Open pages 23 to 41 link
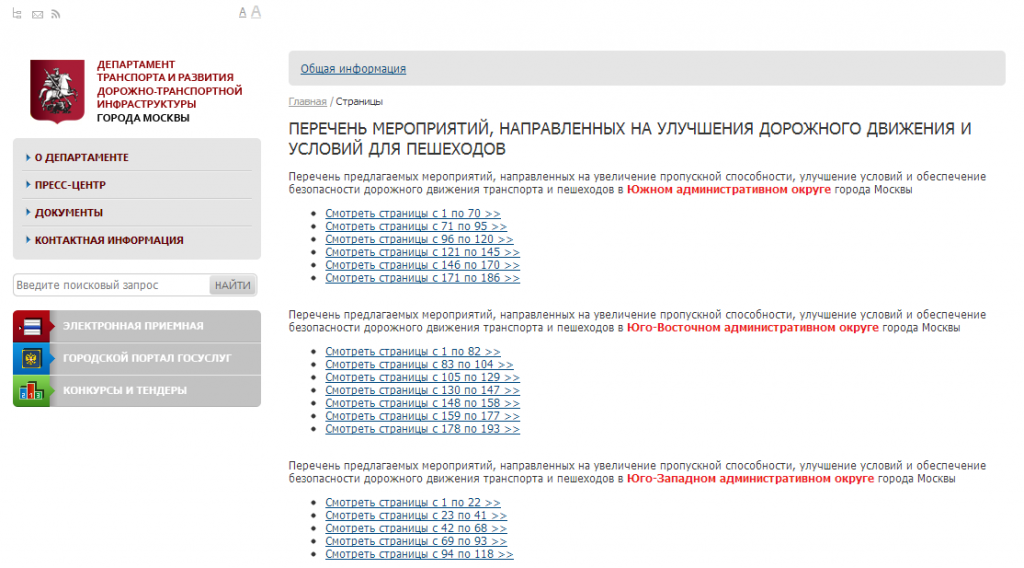Viewport: 1024px width, 568px height. click(416, 515)
